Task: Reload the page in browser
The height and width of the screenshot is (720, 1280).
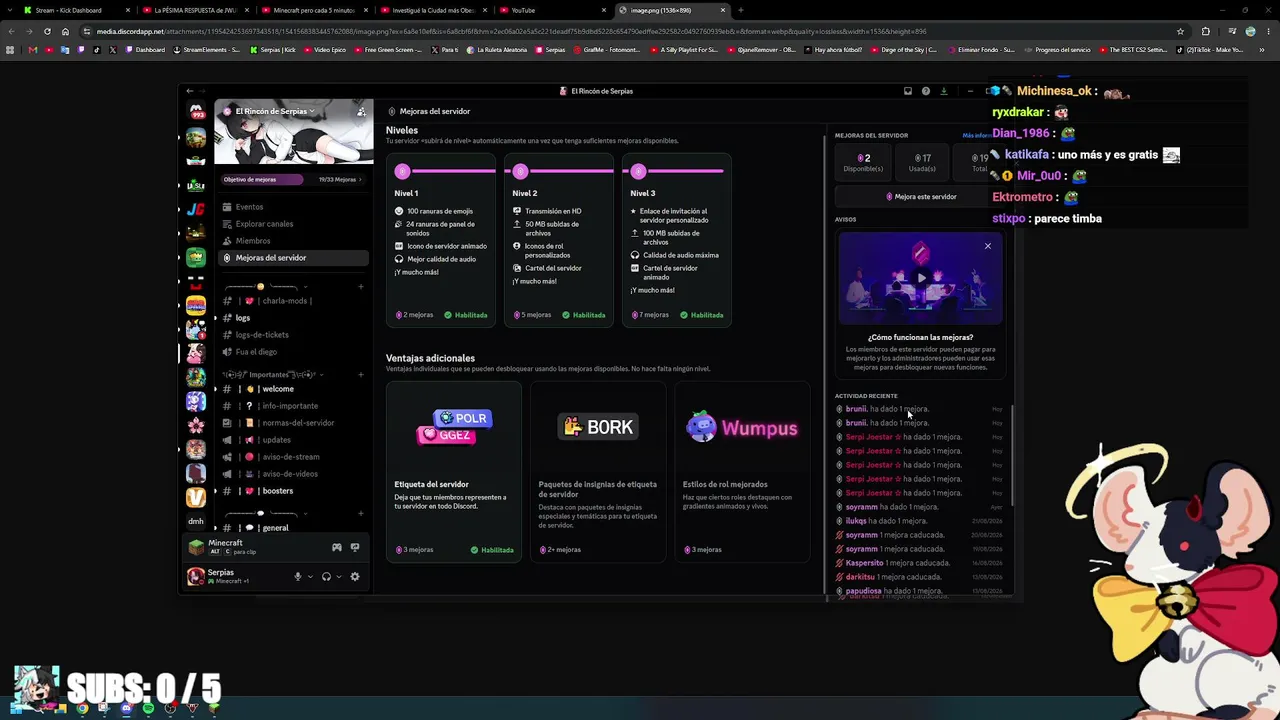Action: click(47, 31)
